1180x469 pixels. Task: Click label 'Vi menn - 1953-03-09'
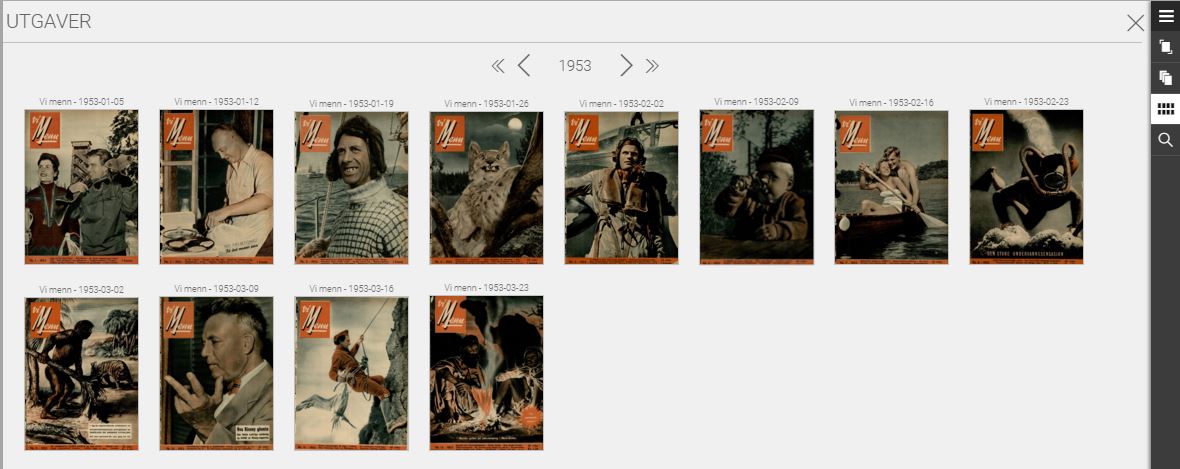(x=217, y=288)
